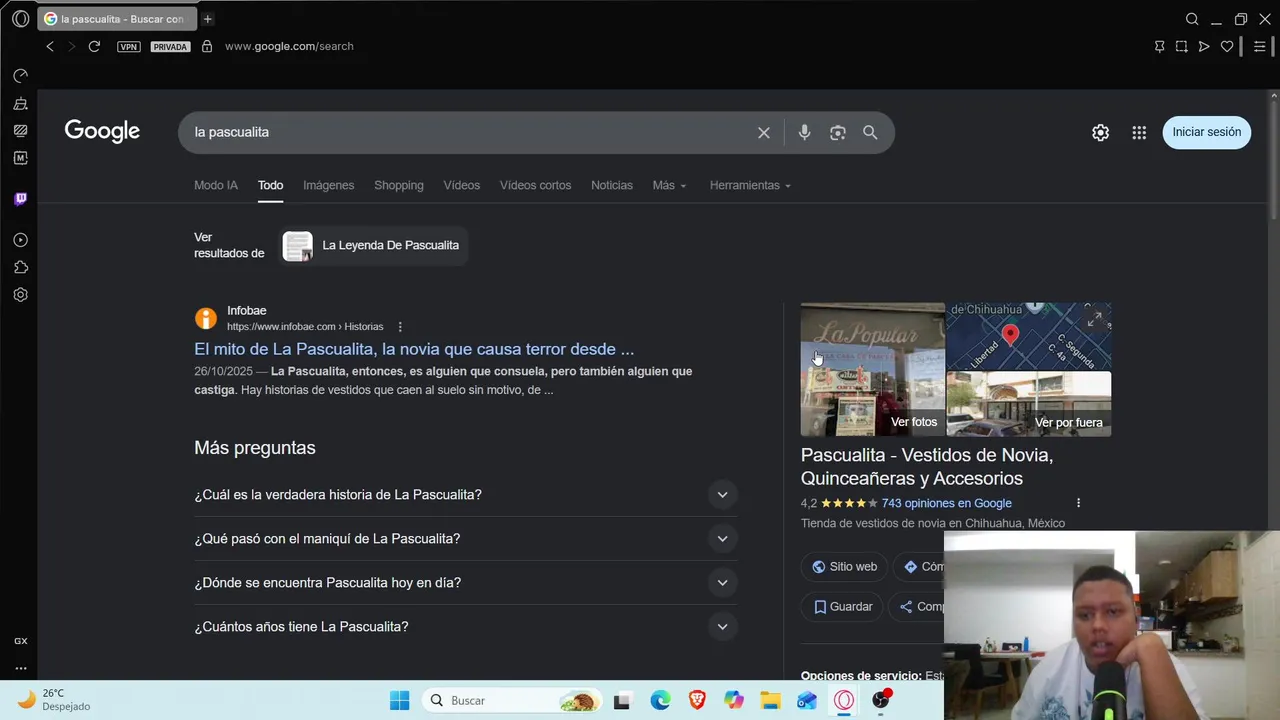Click Guardar bookmark button

point(842,607)
